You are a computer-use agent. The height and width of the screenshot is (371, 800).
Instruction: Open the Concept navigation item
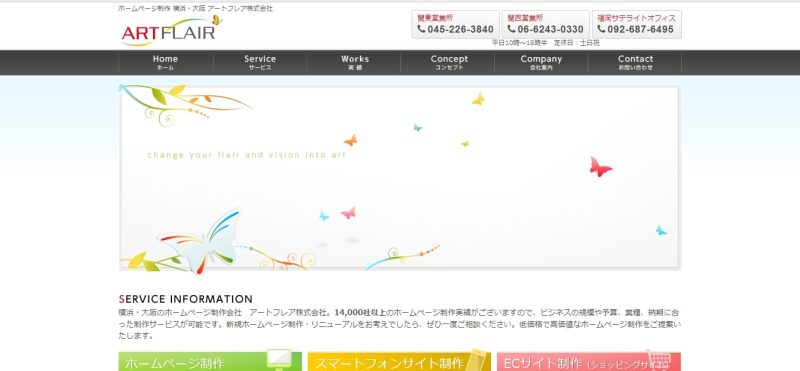pyautogui.click(x=448, y=62)
